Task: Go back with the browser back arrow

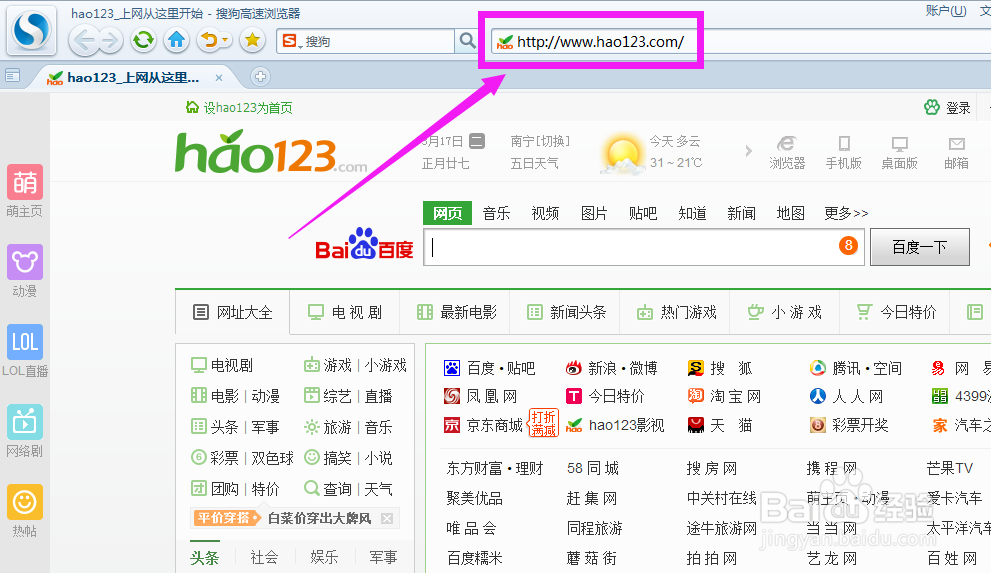Action: 84,41
